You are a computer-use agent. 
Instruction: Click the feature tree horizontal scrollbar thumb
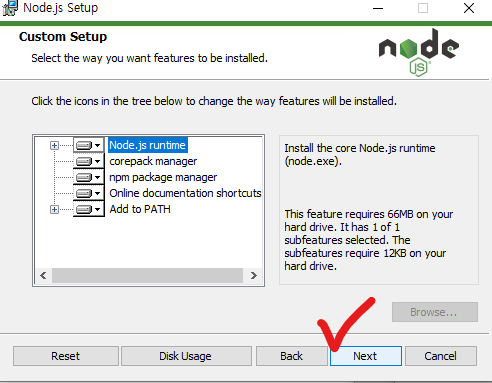147,275
